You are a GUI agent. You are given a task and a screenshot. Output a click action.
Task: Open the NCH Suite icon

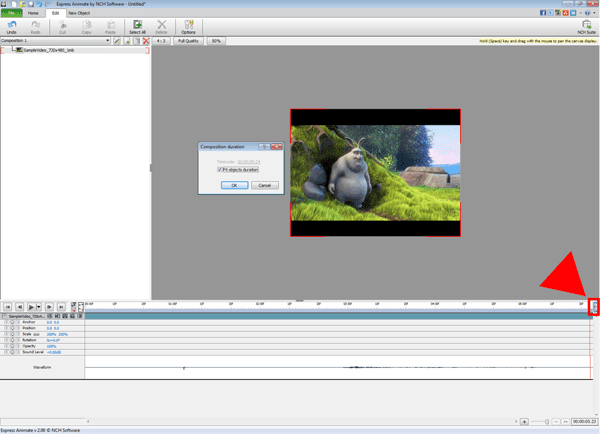tap(587, 24)
